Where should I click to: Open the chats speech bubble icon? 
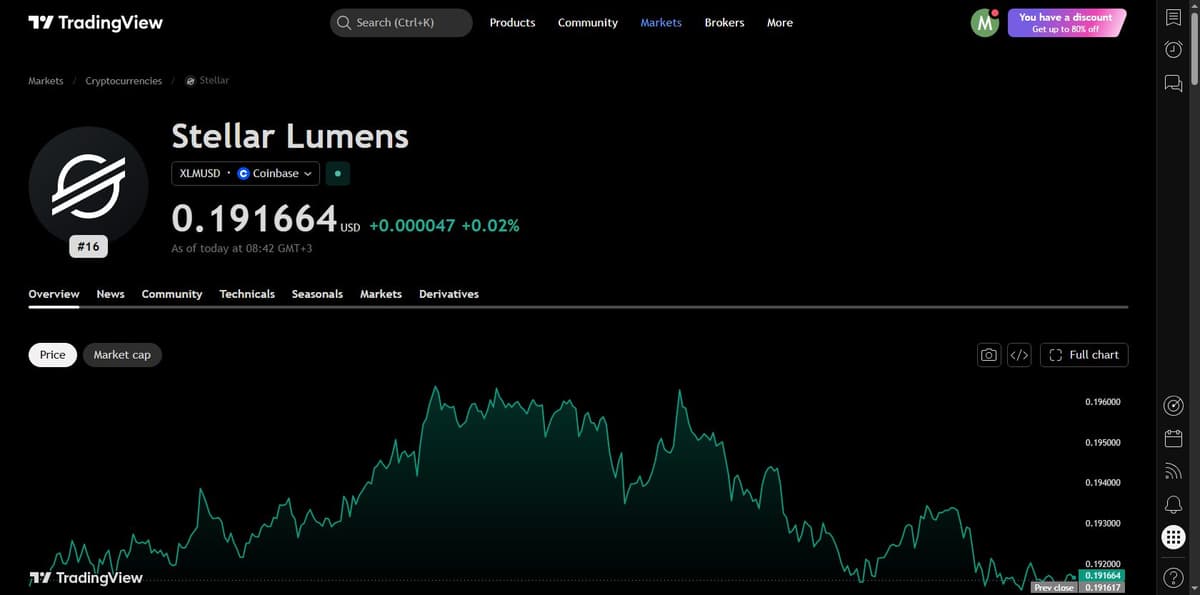(x=1174, y=83)
